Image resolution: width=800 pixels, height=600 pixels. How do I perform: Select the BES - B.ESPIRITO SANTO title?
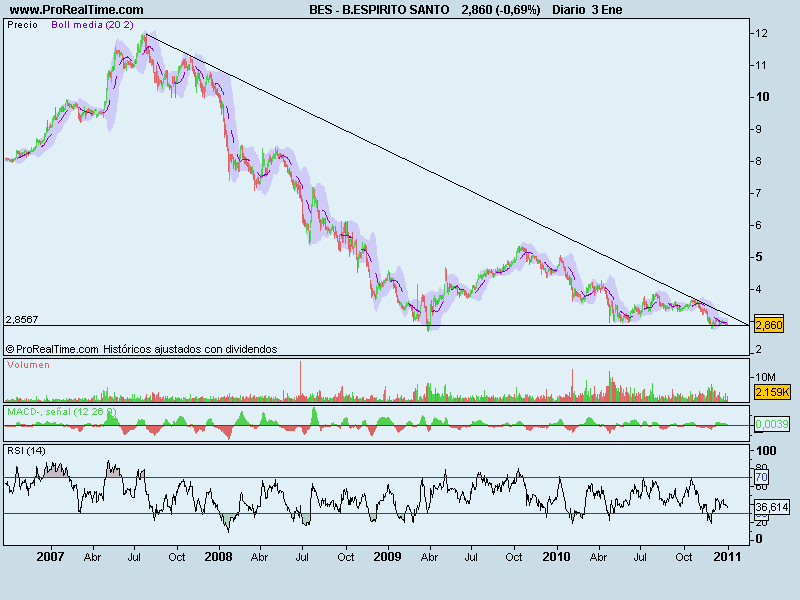point(379,10)
